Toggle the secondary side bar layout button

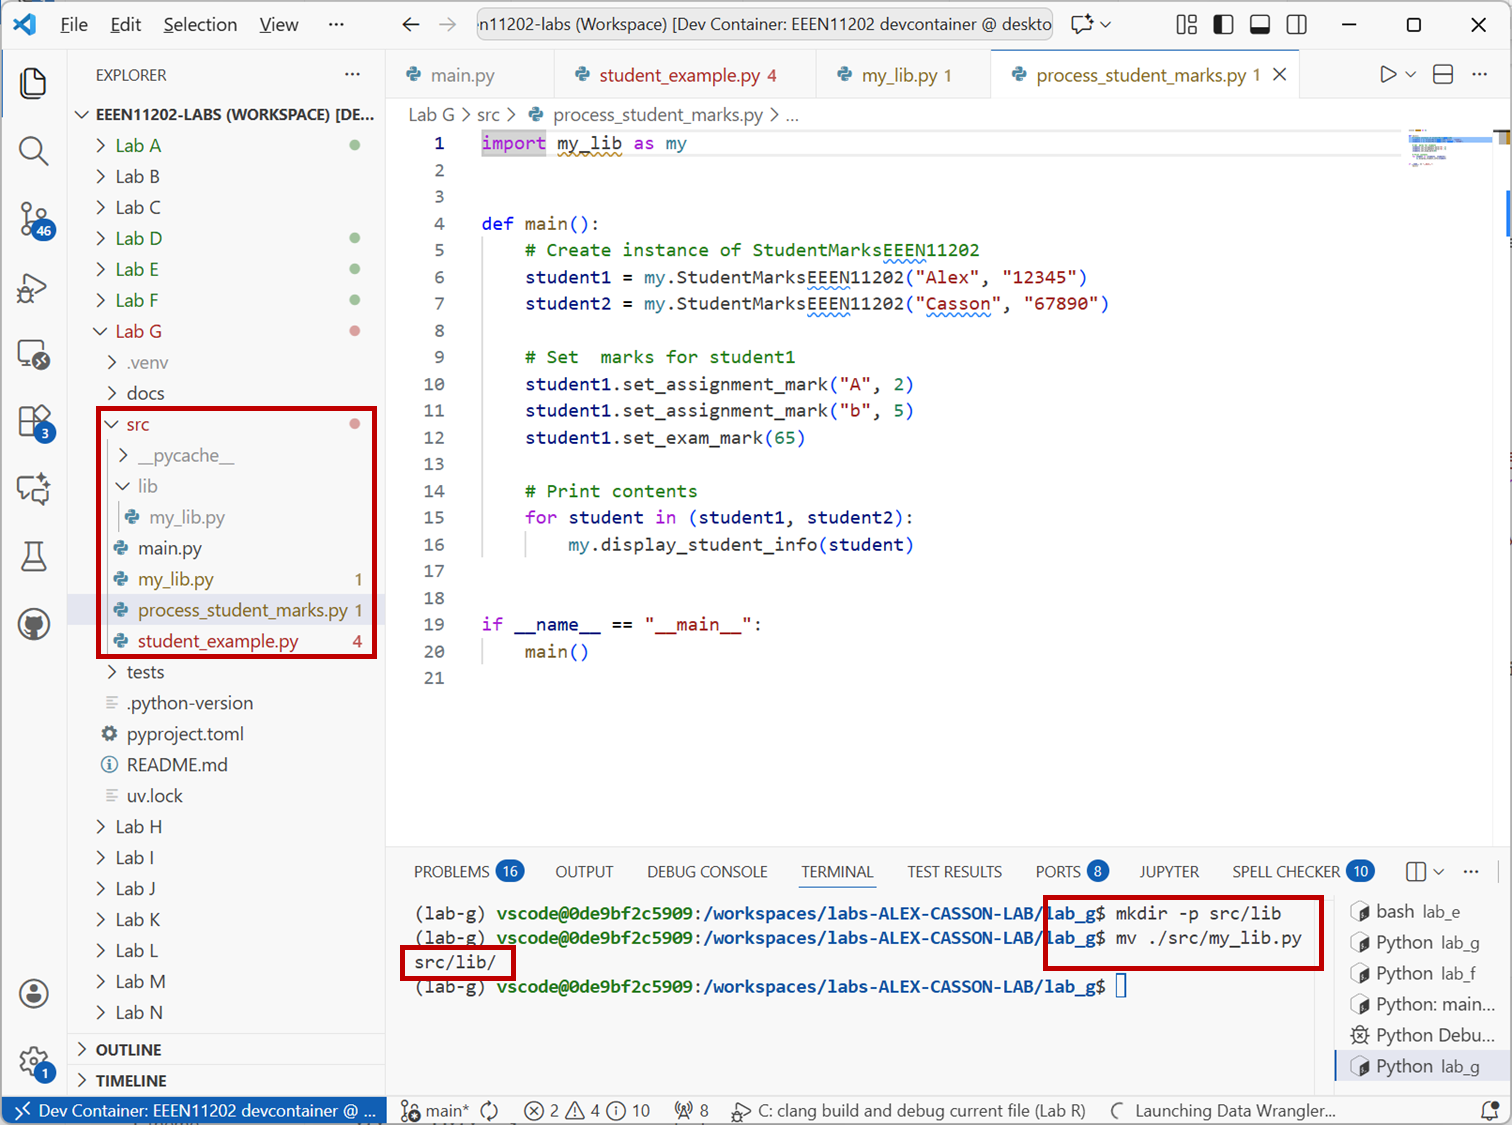point(1297,25)
